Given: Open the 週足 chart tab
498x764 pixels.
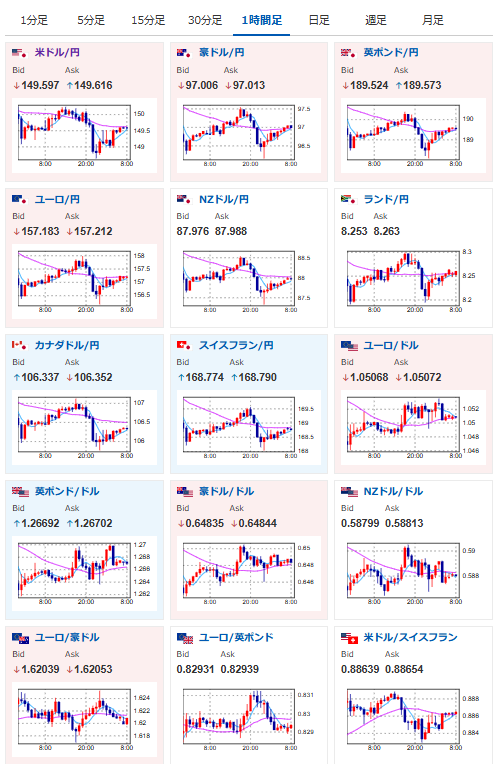Looking at the screenshot, I should tap(376, 20).
